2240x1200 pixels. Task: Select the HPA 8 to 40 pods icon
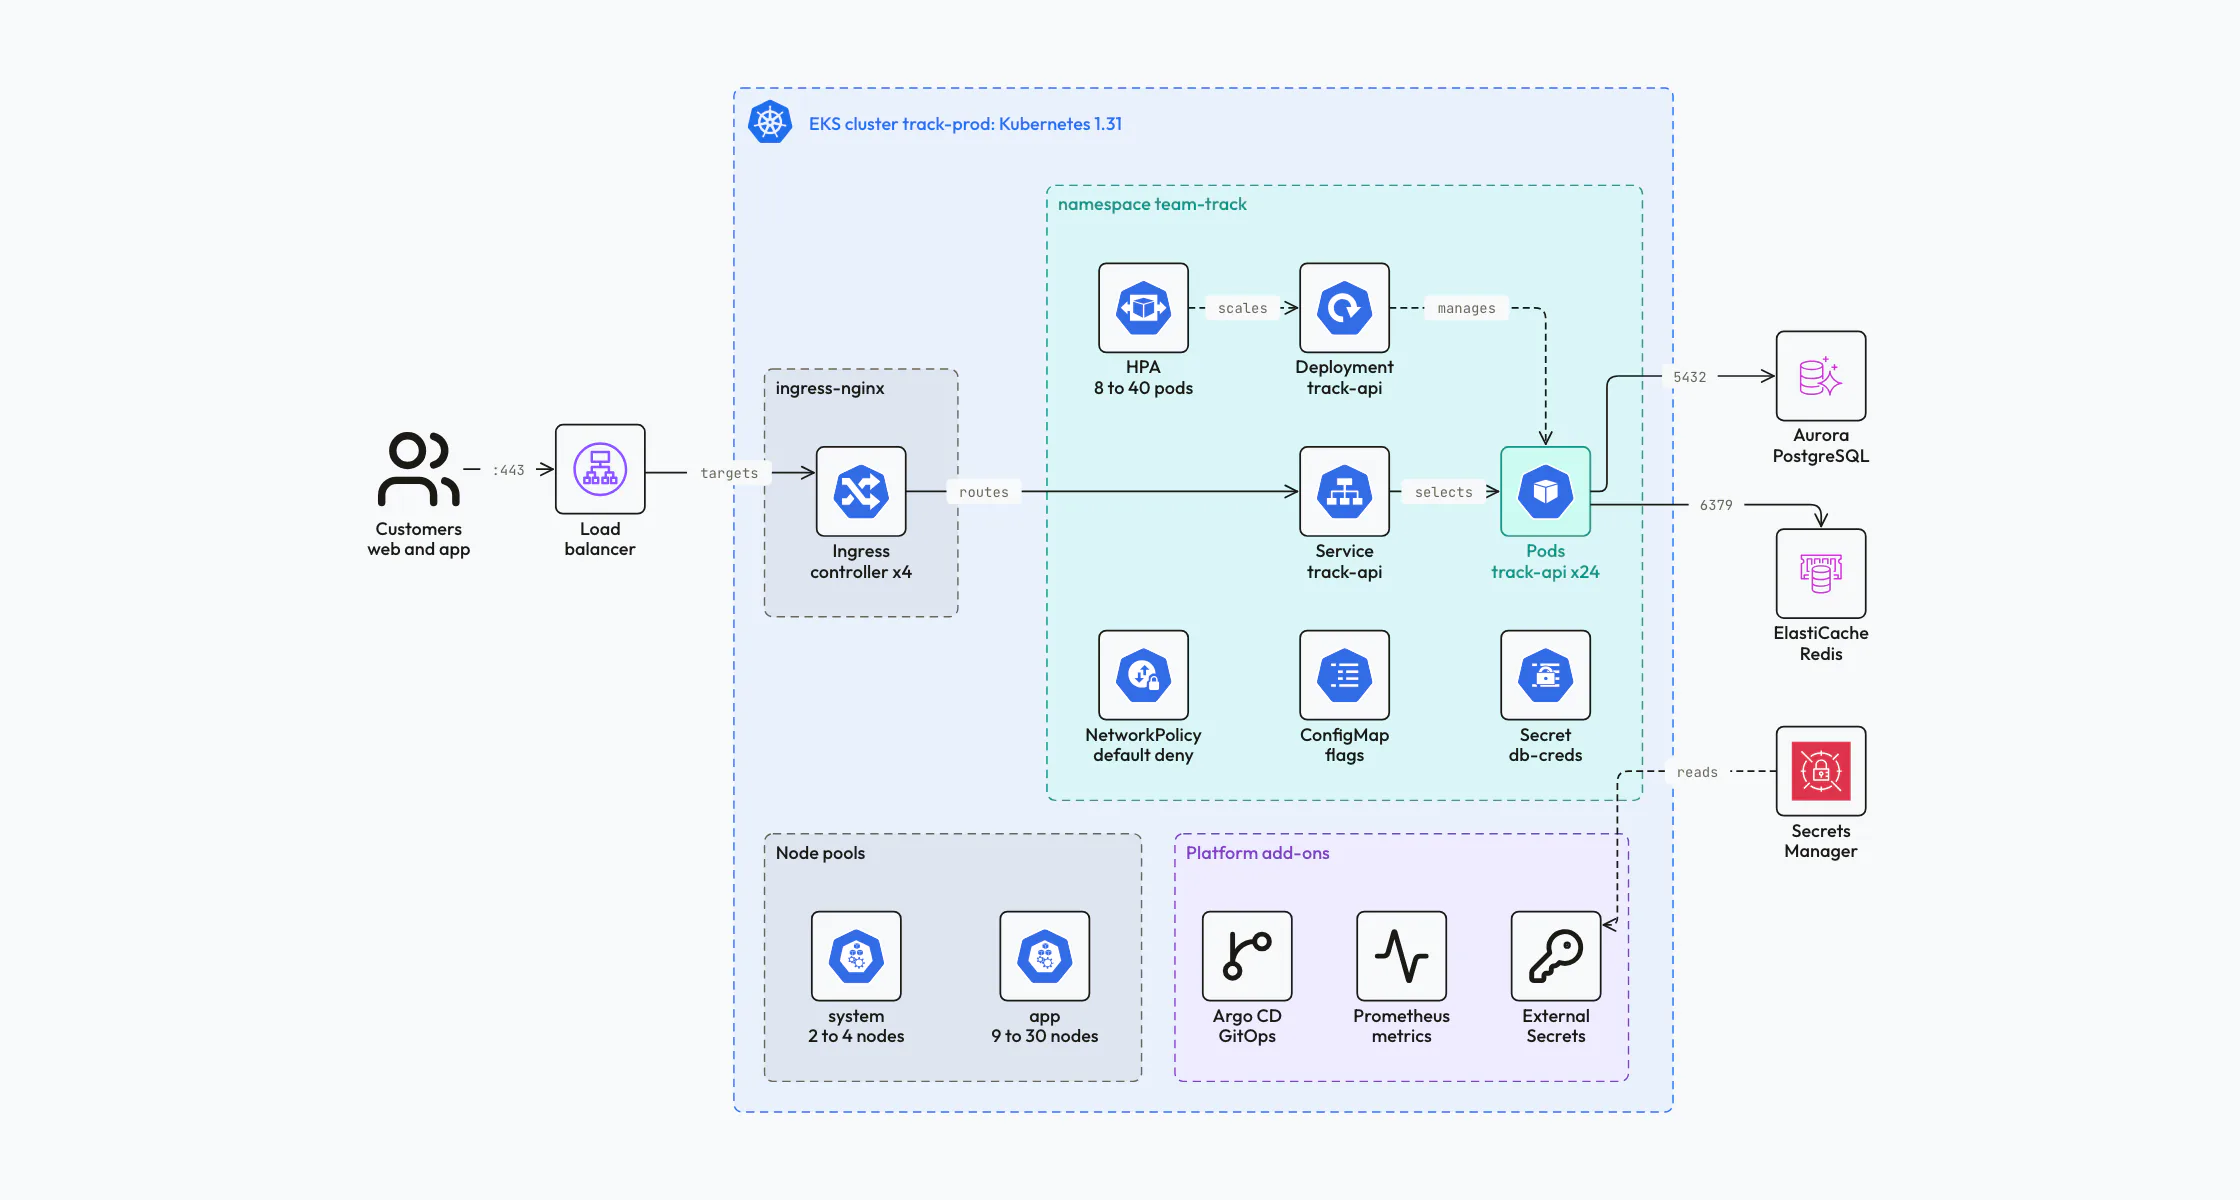click(1143, 308)
